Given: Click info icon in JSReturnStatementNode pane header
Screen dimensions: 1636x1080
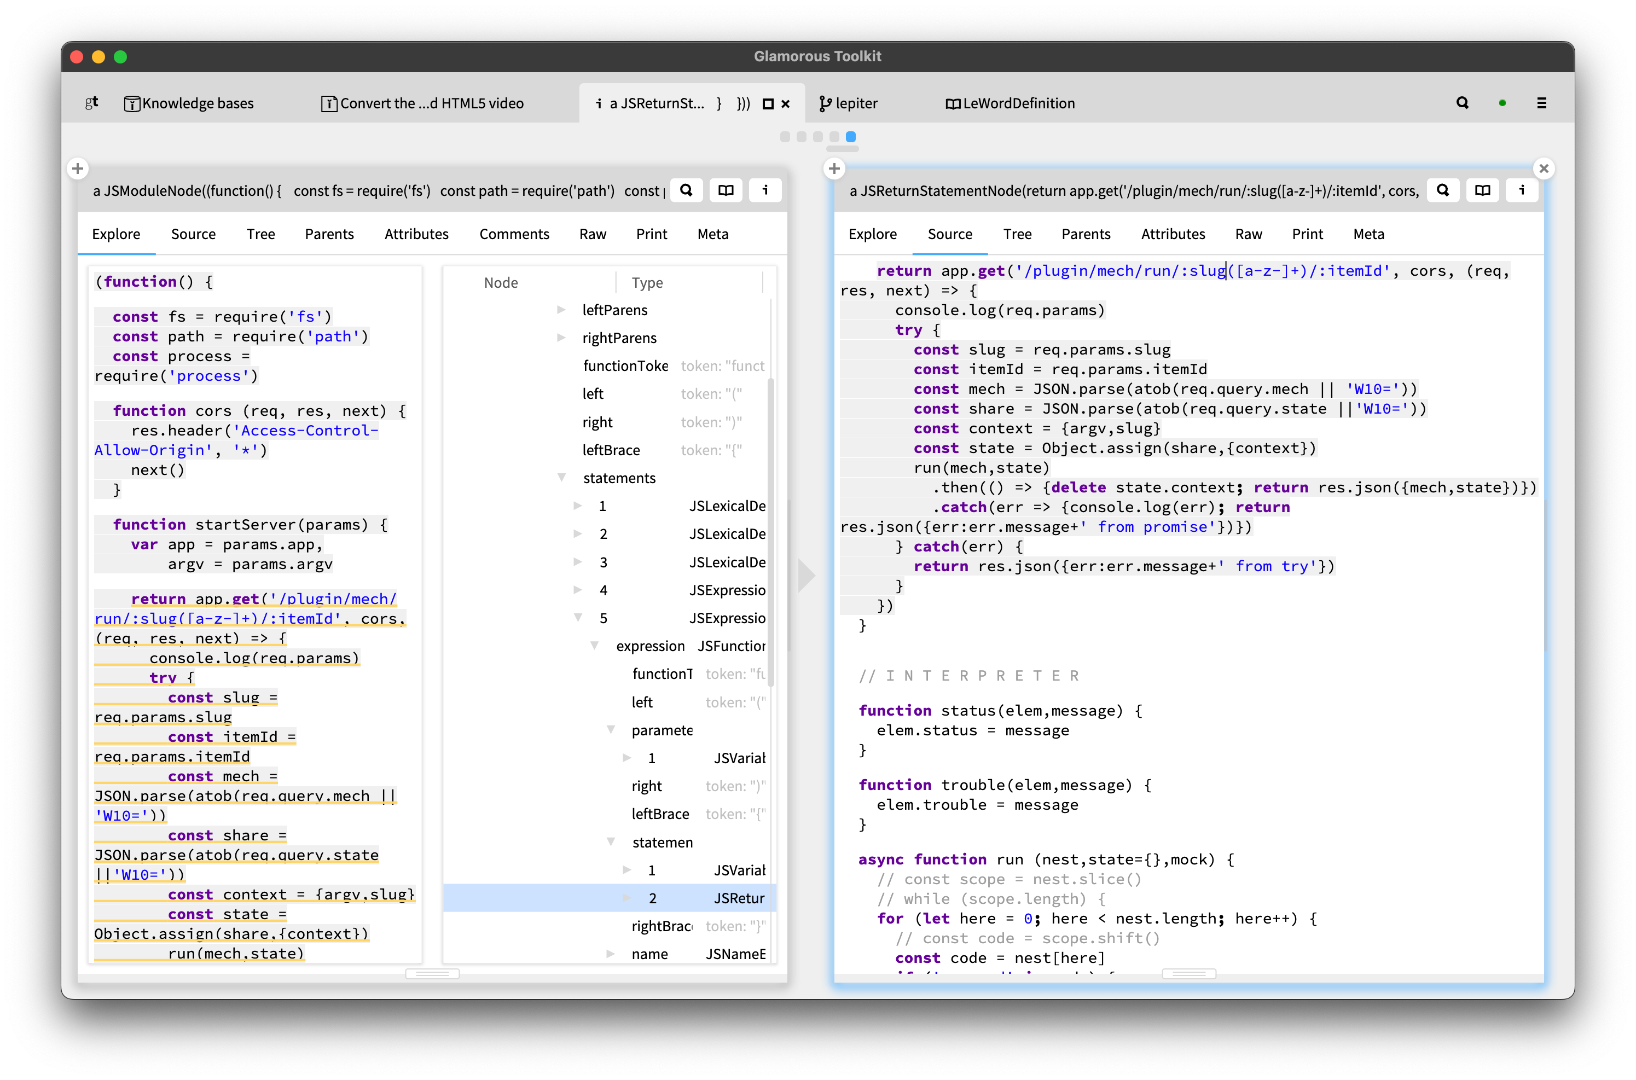Looking at the screenshot, I should tap(1521, 190).
